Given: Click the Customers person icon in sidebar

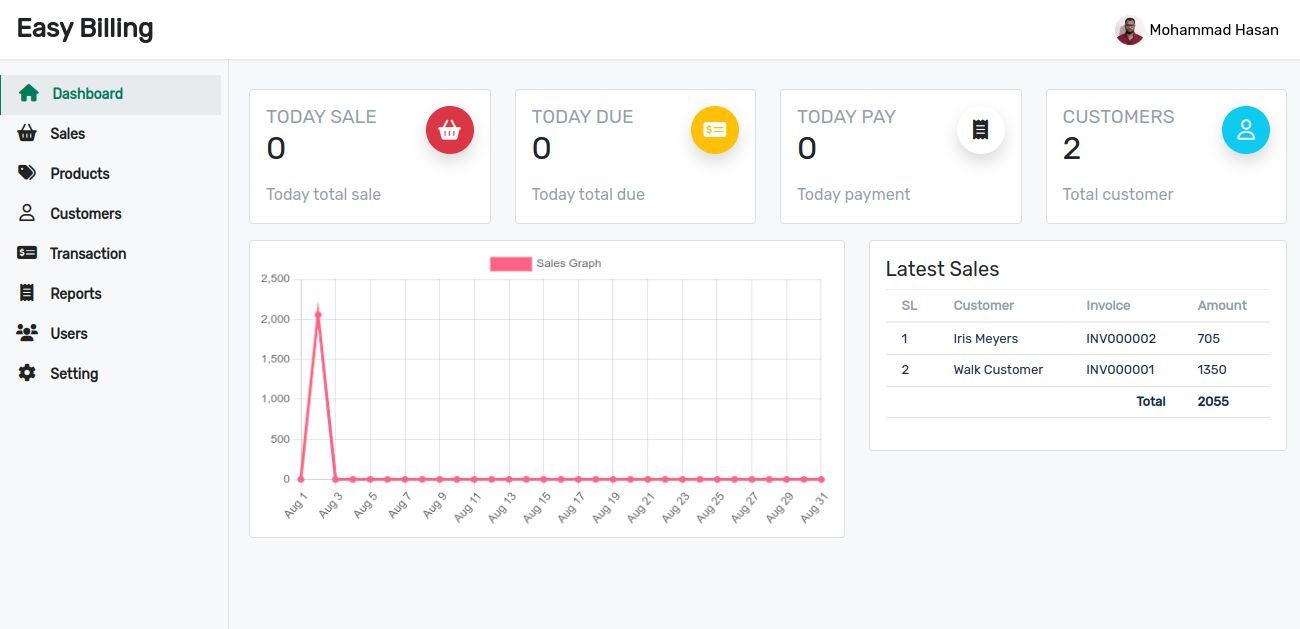Looking at the screenshot, I should 27,213.
